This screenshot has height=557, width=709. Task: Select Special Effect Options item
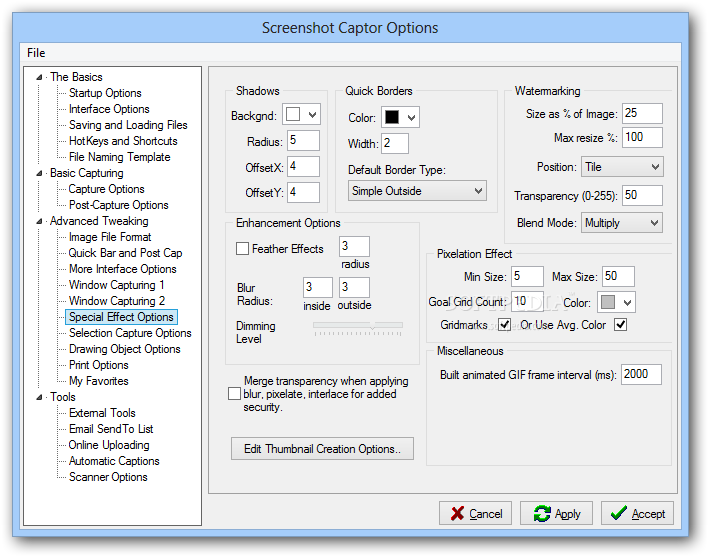click(121, 317)
